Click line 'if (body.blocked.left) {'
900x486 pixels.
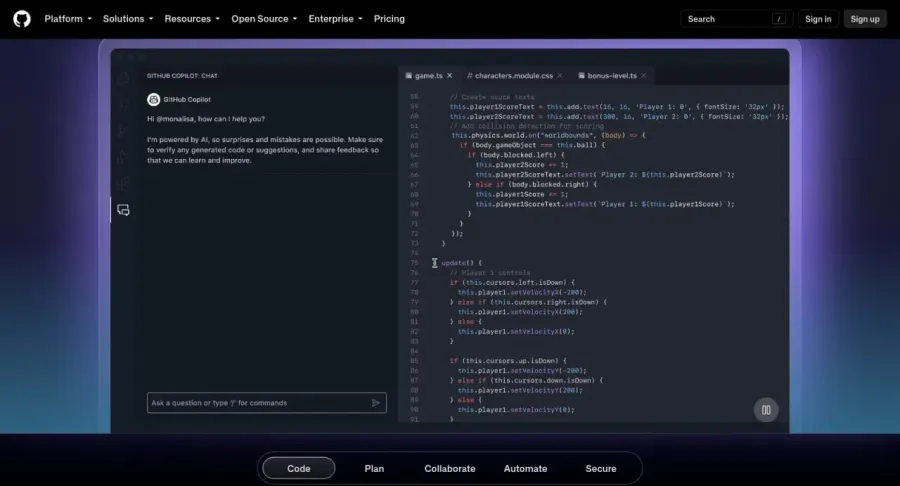[515, 155]
